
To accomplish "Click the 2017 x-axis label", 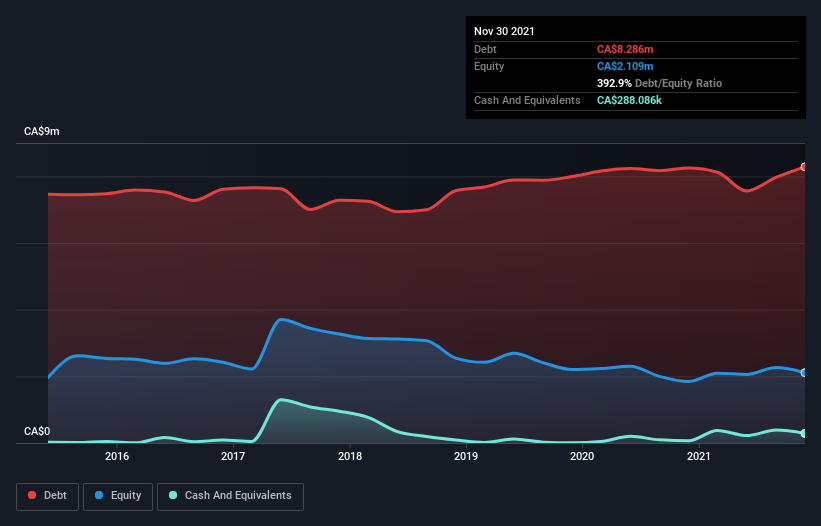I will coord(233,456).
